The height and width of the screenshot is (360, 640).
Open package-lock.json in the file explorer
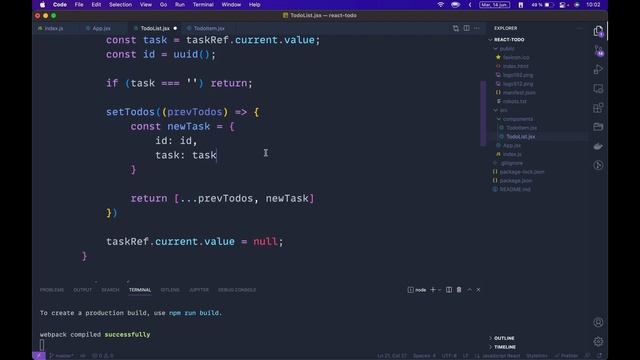point(522,172)
